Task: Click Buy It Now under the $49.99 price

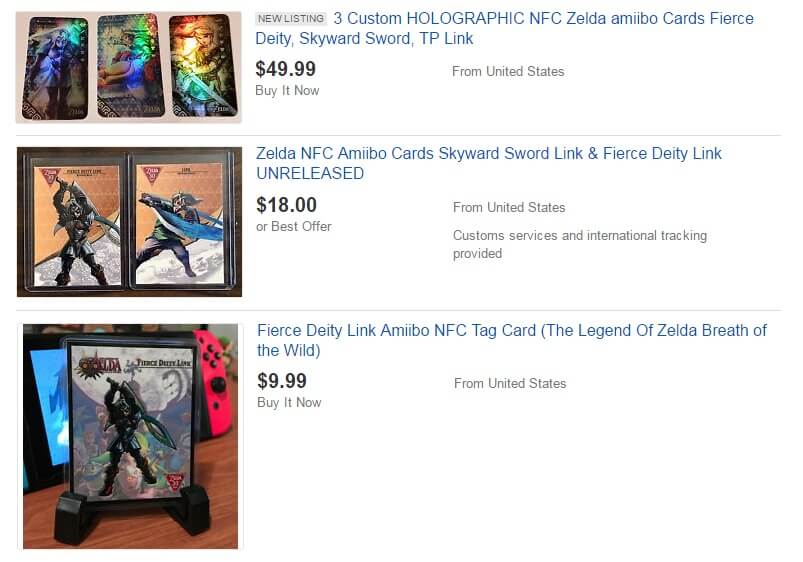Action: [288, 91]
